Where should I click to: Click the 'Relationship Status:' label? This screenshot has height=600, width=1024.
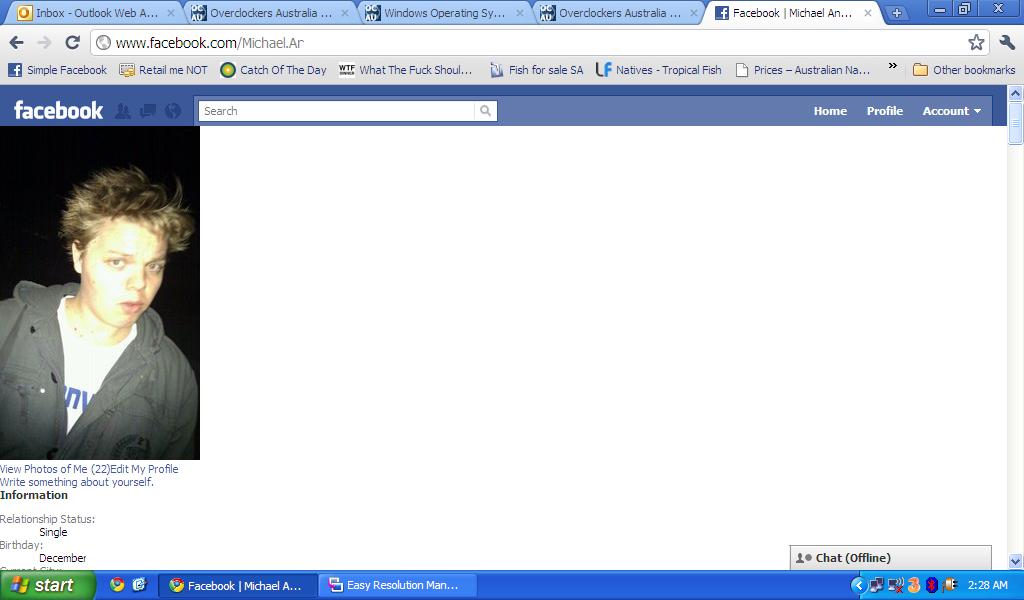point(48,519)
